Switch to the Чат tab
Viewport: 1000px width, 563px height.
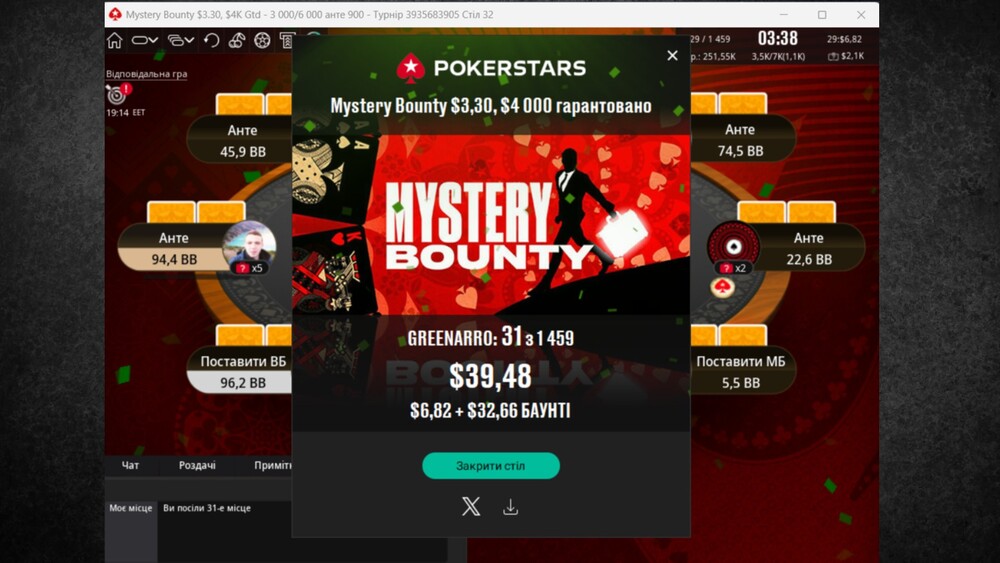[130, 465]
